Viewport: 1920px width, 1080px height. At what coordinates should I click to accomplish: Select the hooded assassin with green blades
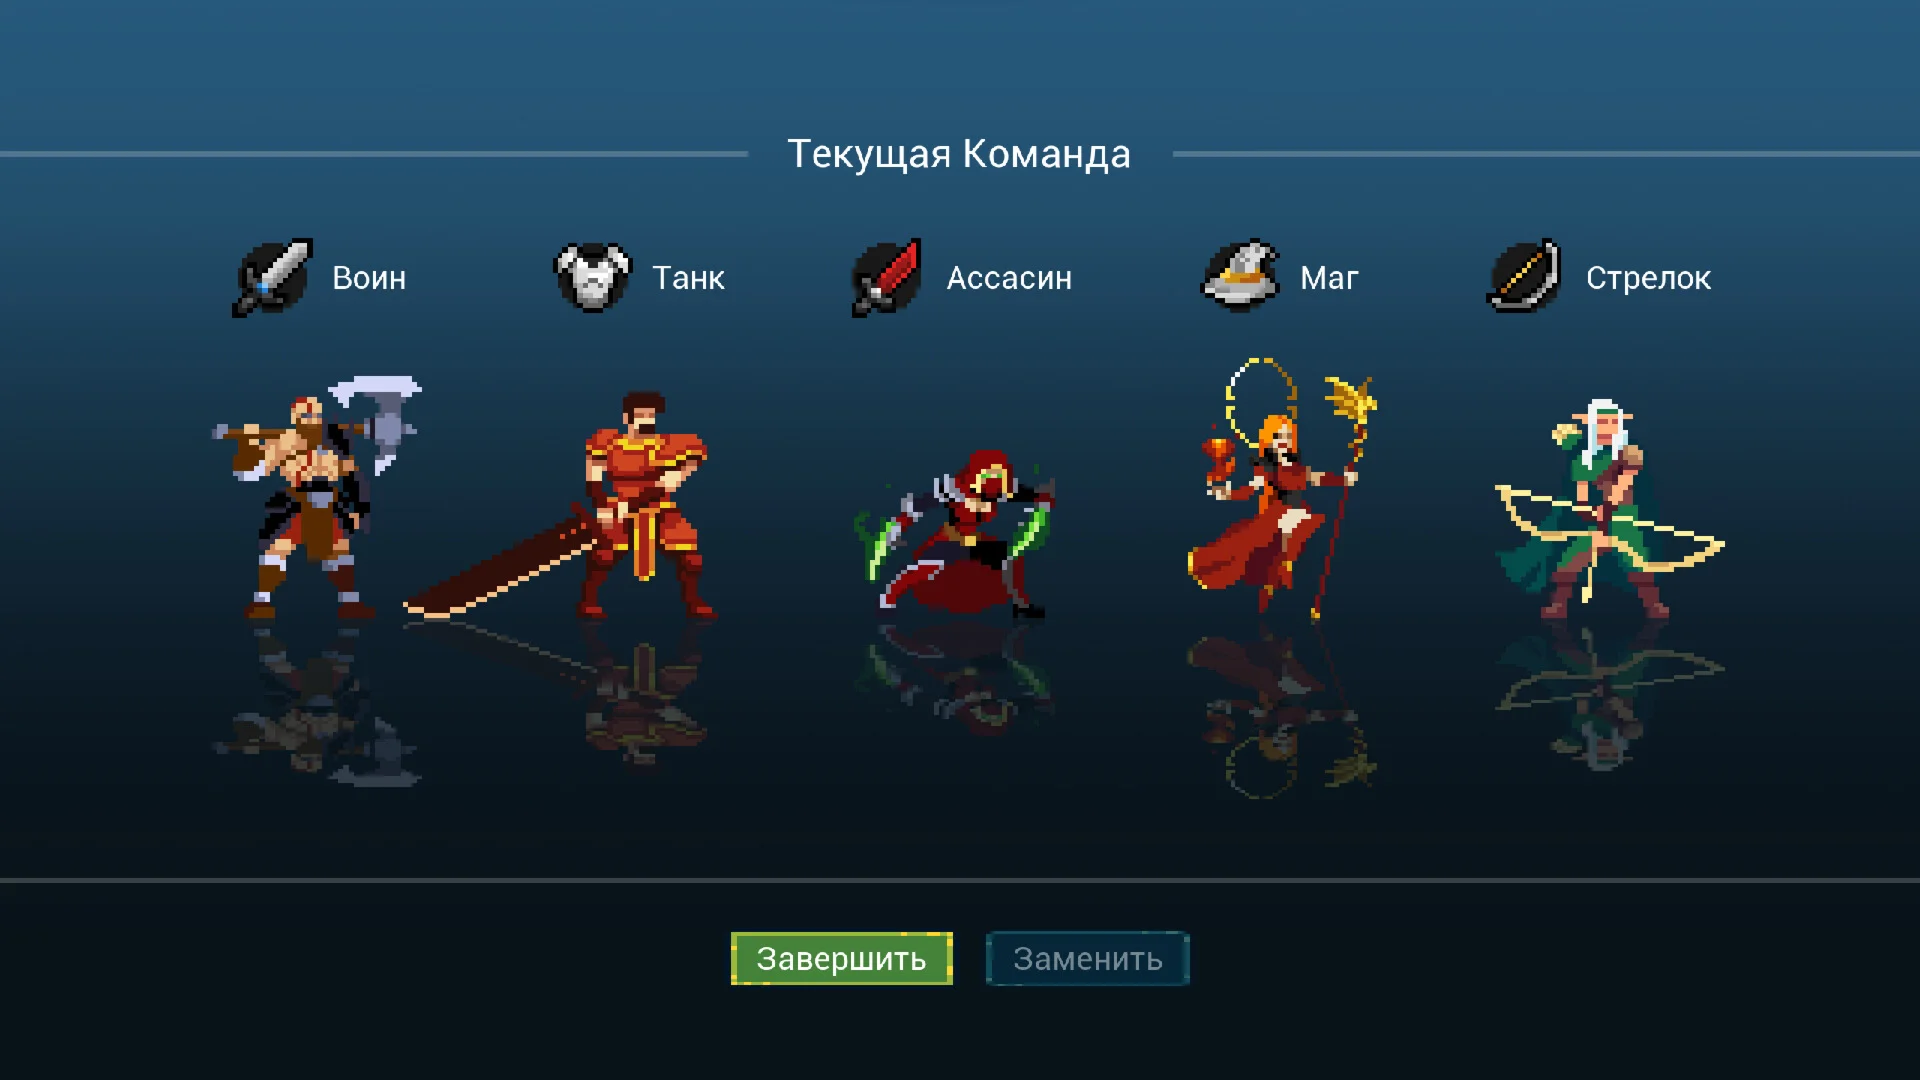(955, 532)
